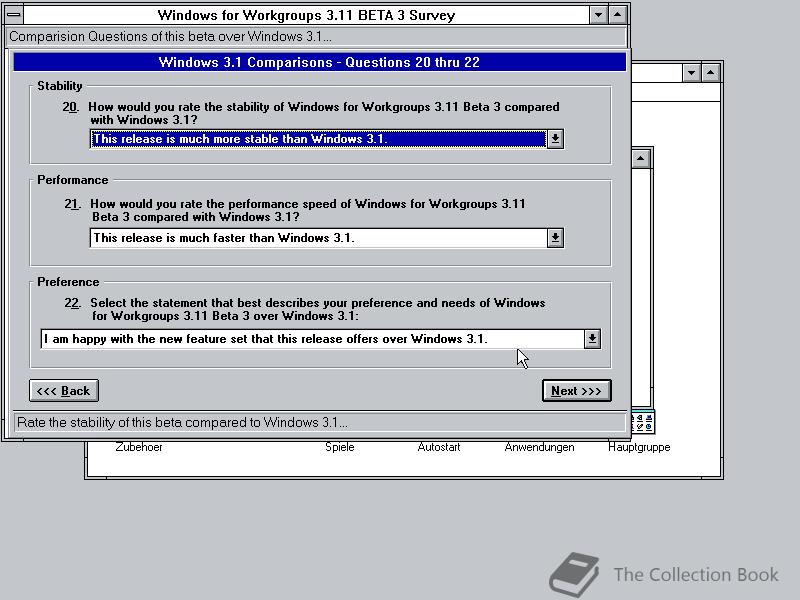Open the performance speed dropdown arrow
800x600 pixels.
click(x=555, y=238)
